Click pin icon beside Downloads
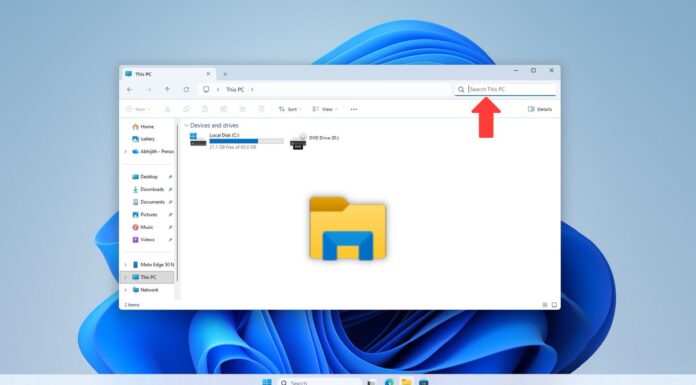696x385 pixels. tap(170, 189)
